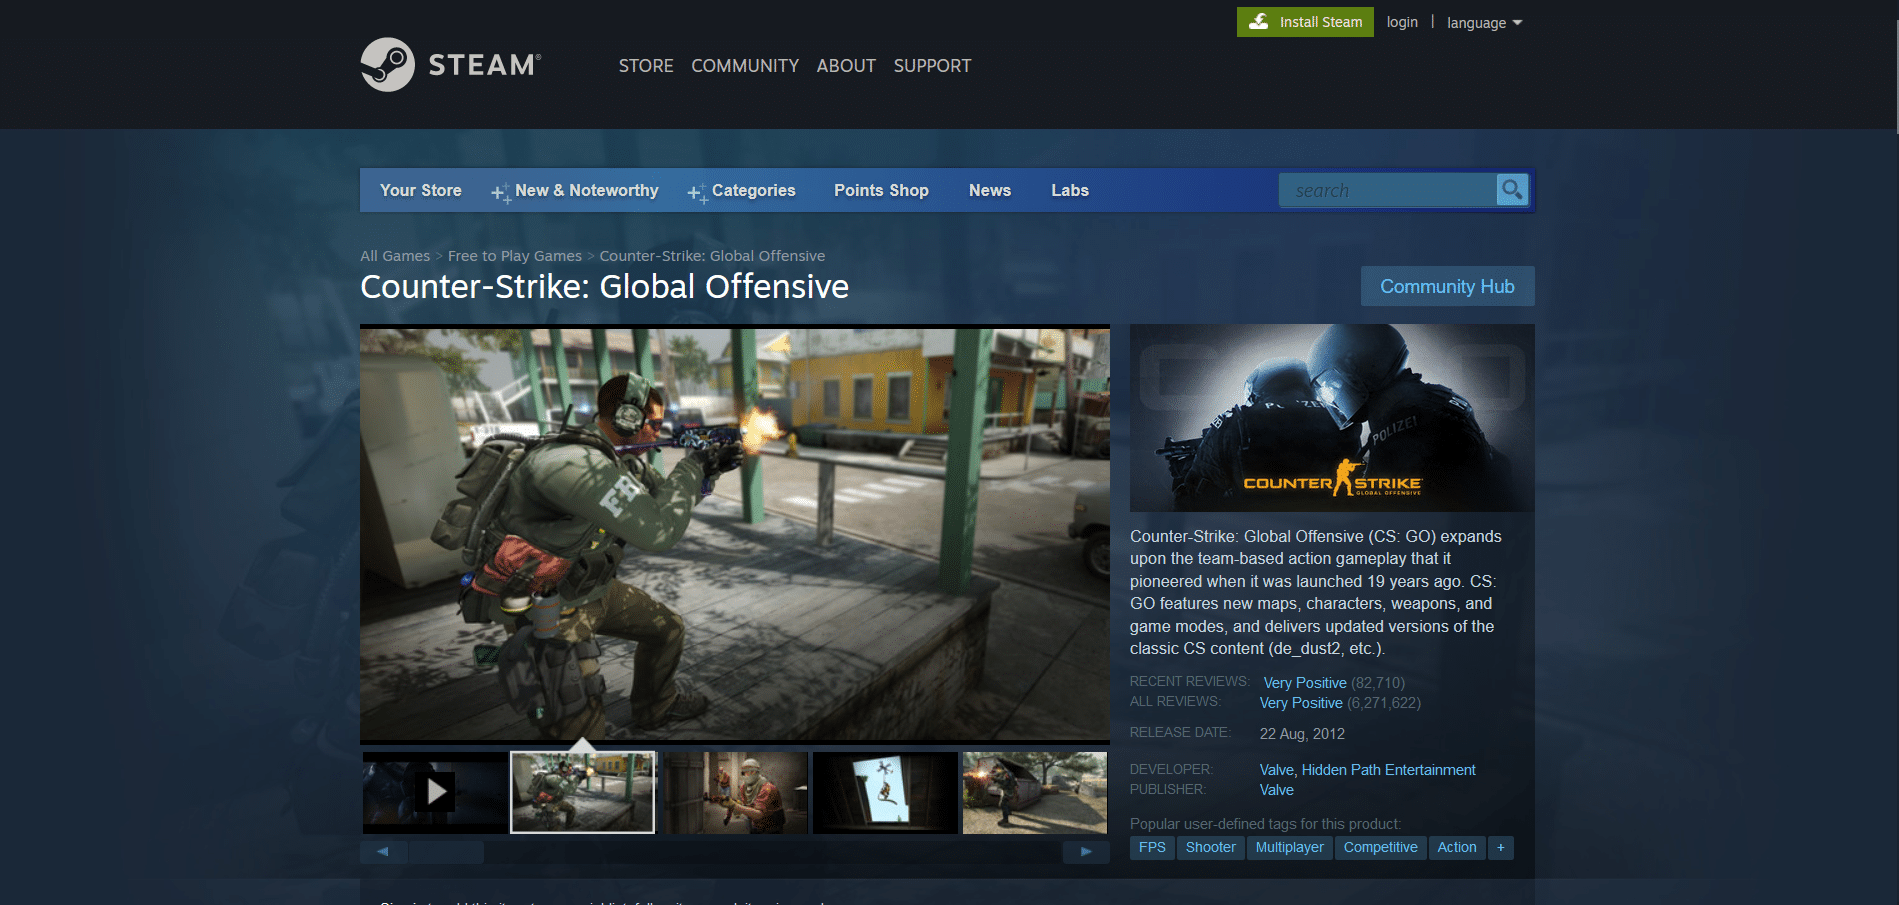Click the search magnifier icon

1511,189
